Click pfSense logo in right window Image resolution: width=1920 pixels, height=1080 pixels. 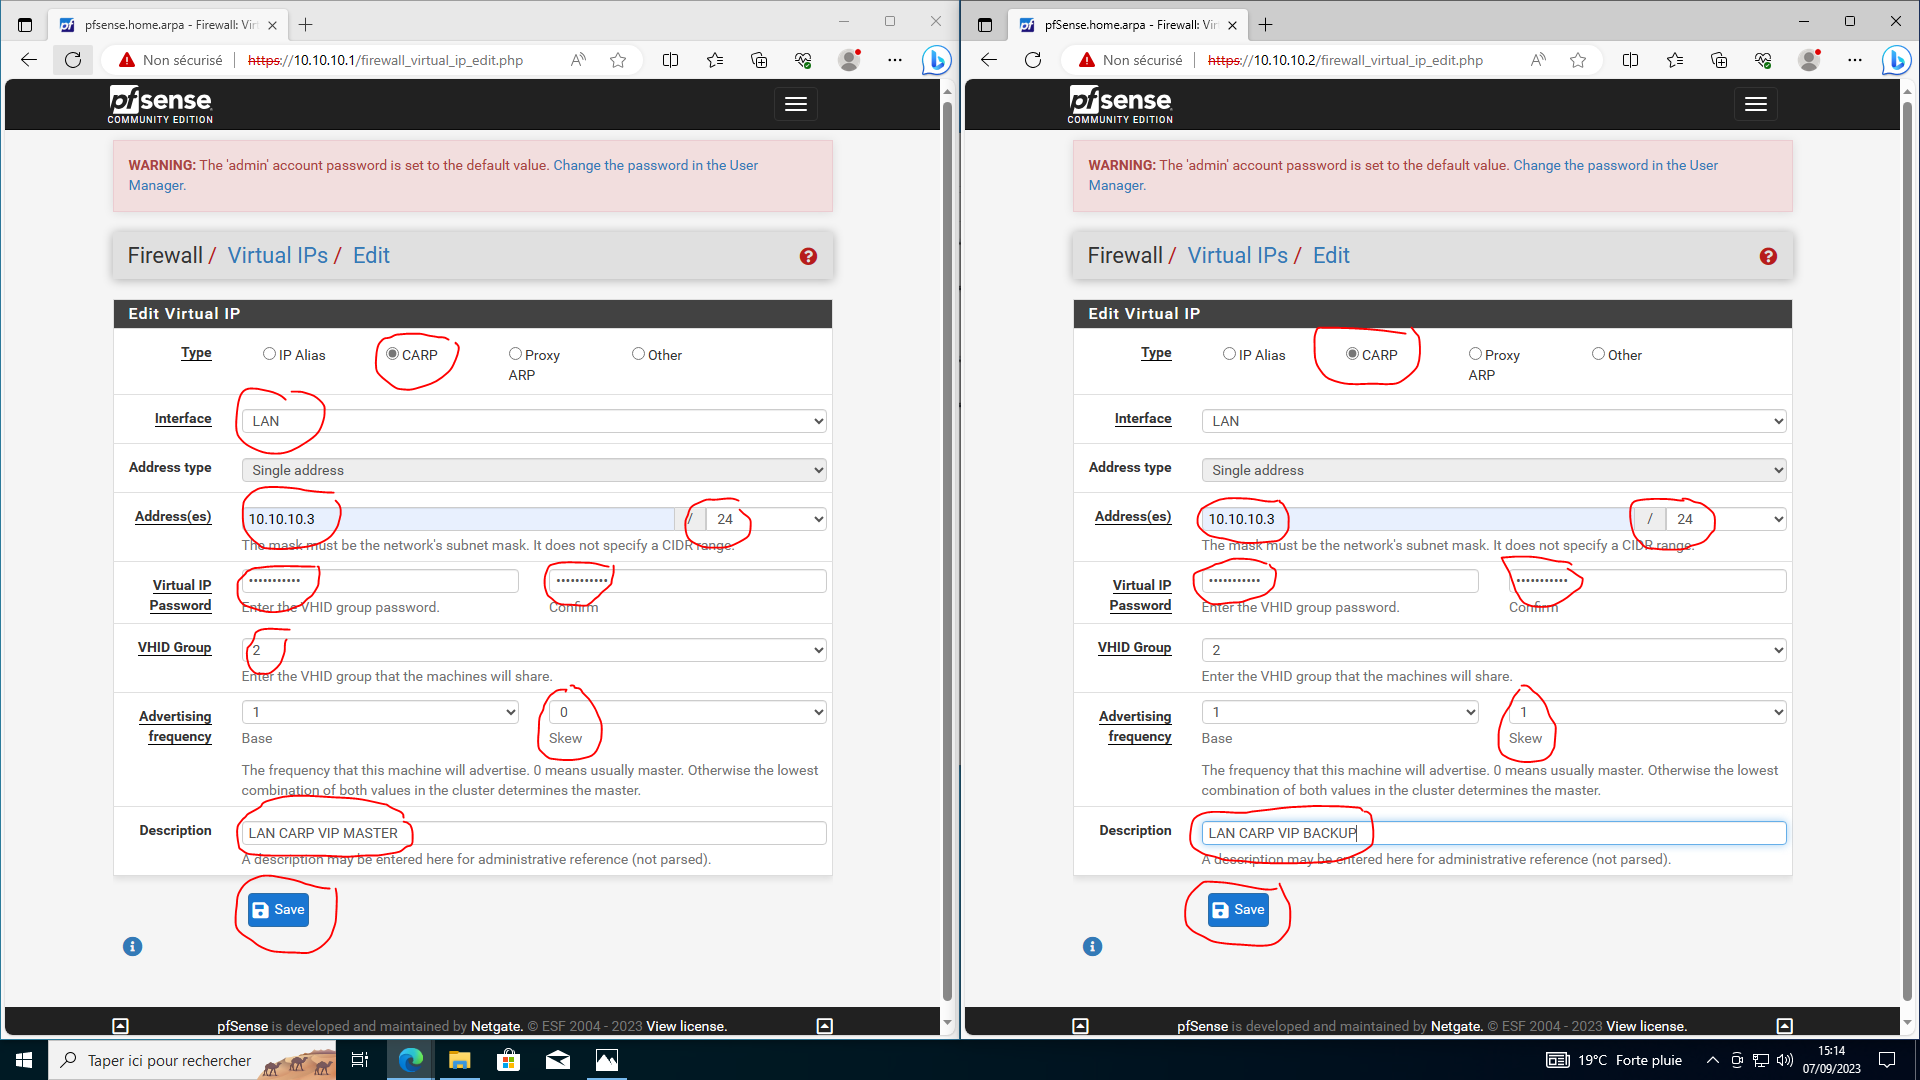(1120, 104)
